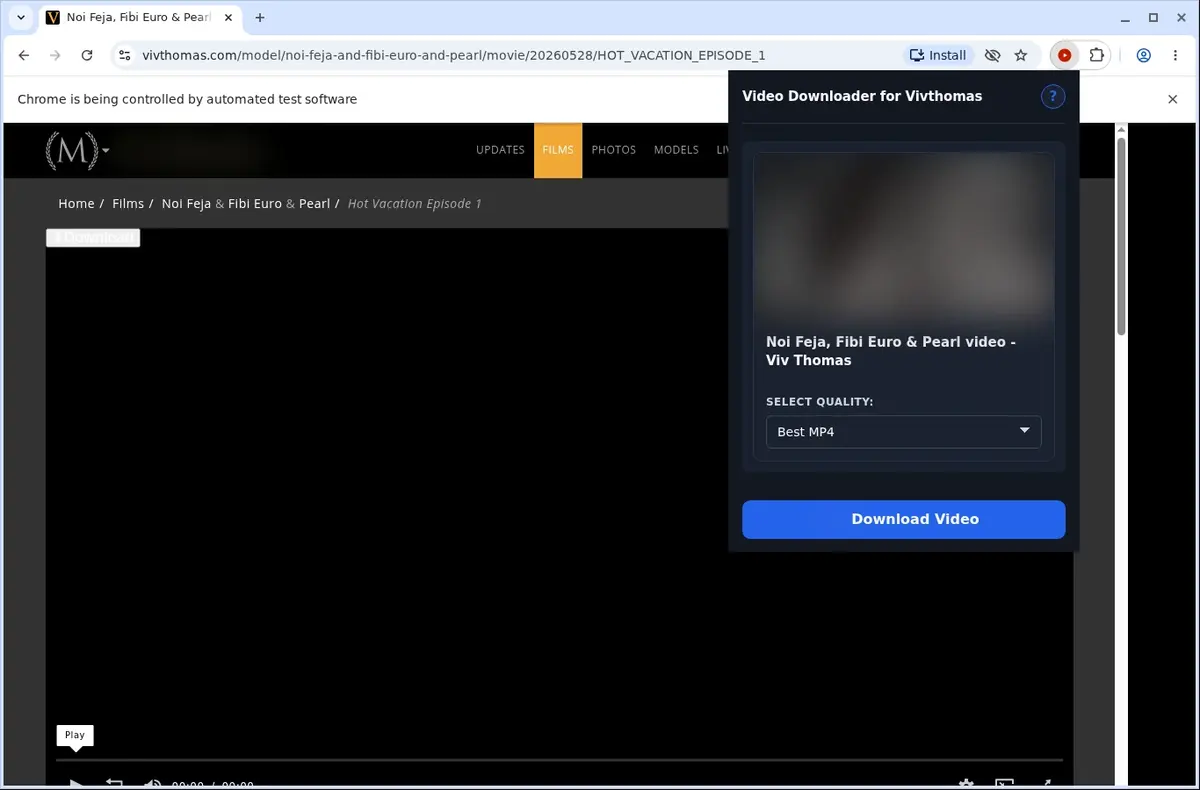
Task: Click the crossed-out eye icon in the address bar
Action: 992,55
